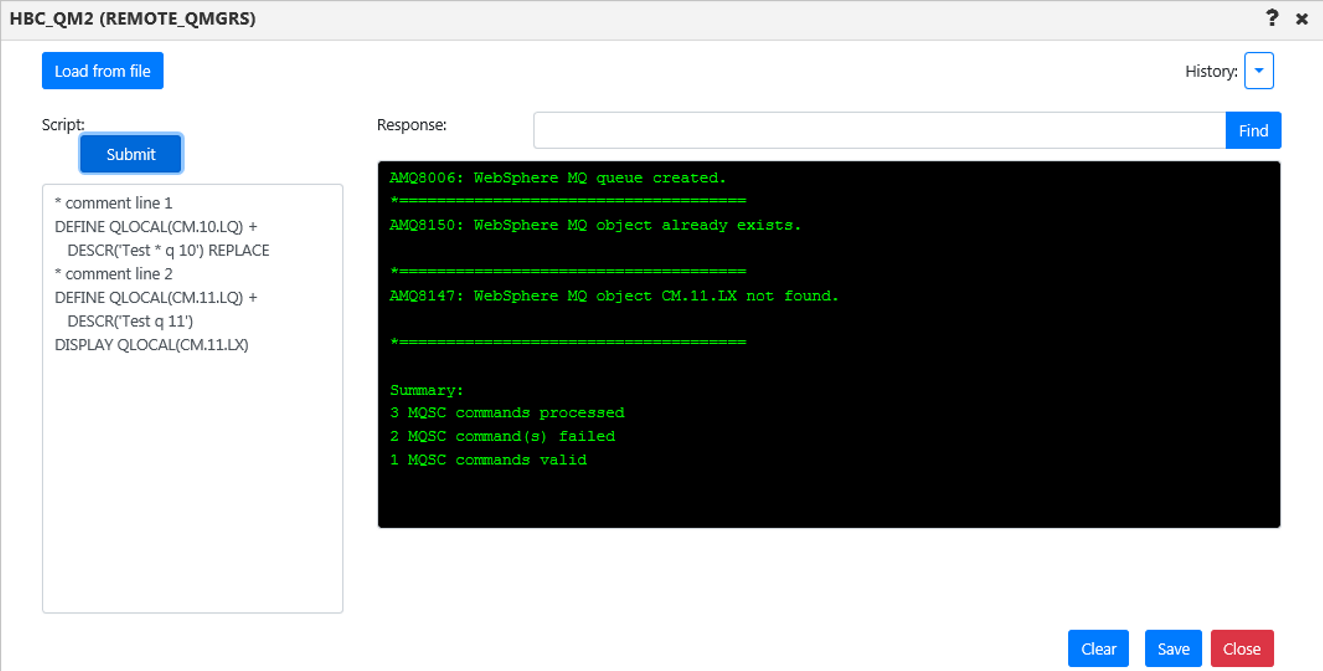
Task: Click the 'Summary:' line in response
Action: (x=427, y=390)
